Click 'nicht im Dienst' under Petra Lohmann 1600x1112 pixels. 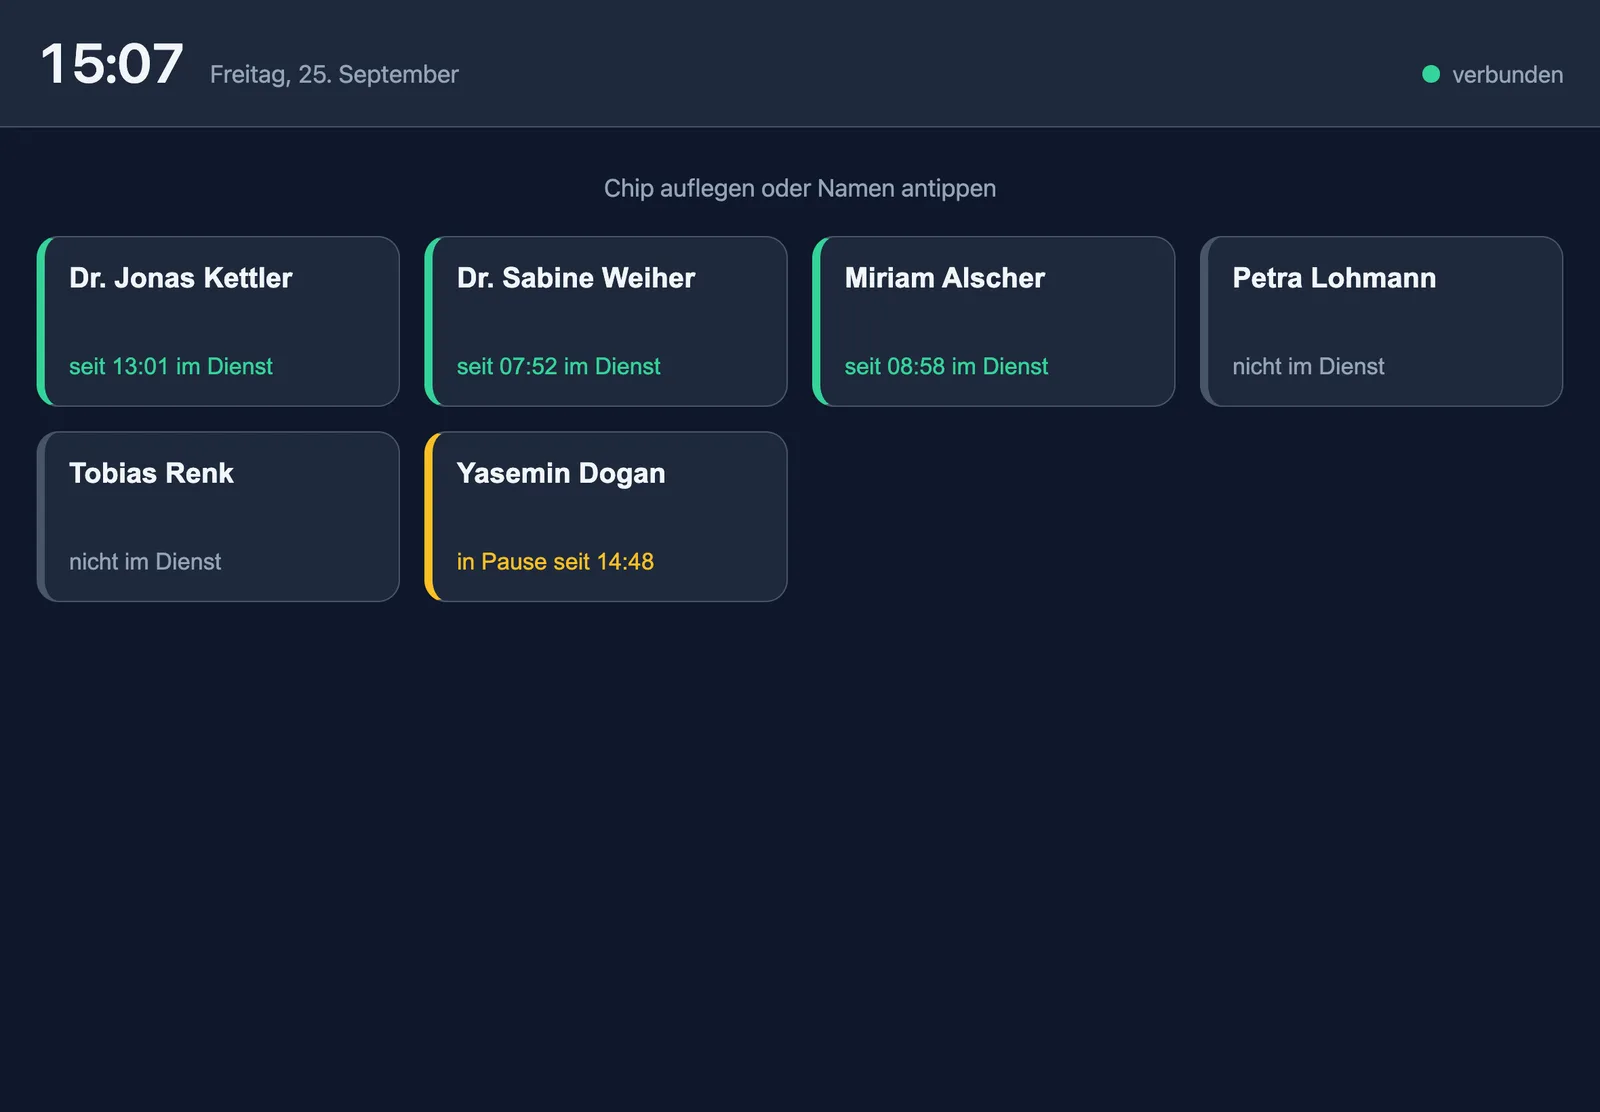point(1308,367)
